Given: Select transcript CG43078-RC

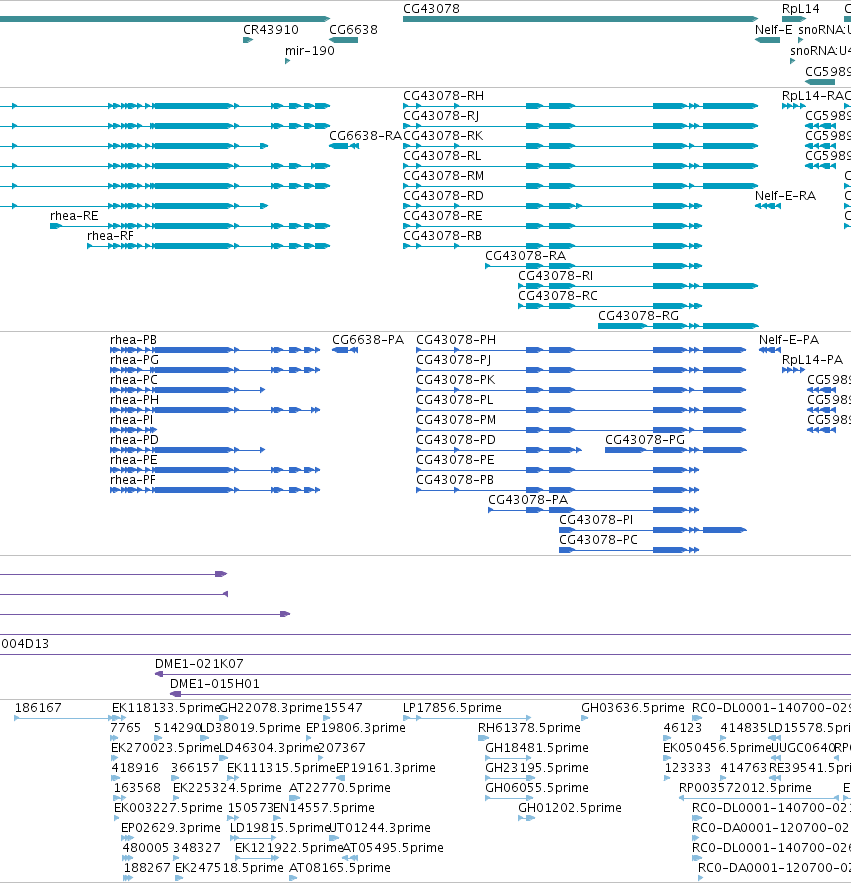Looking at the screenshot, I should [610, 306].
